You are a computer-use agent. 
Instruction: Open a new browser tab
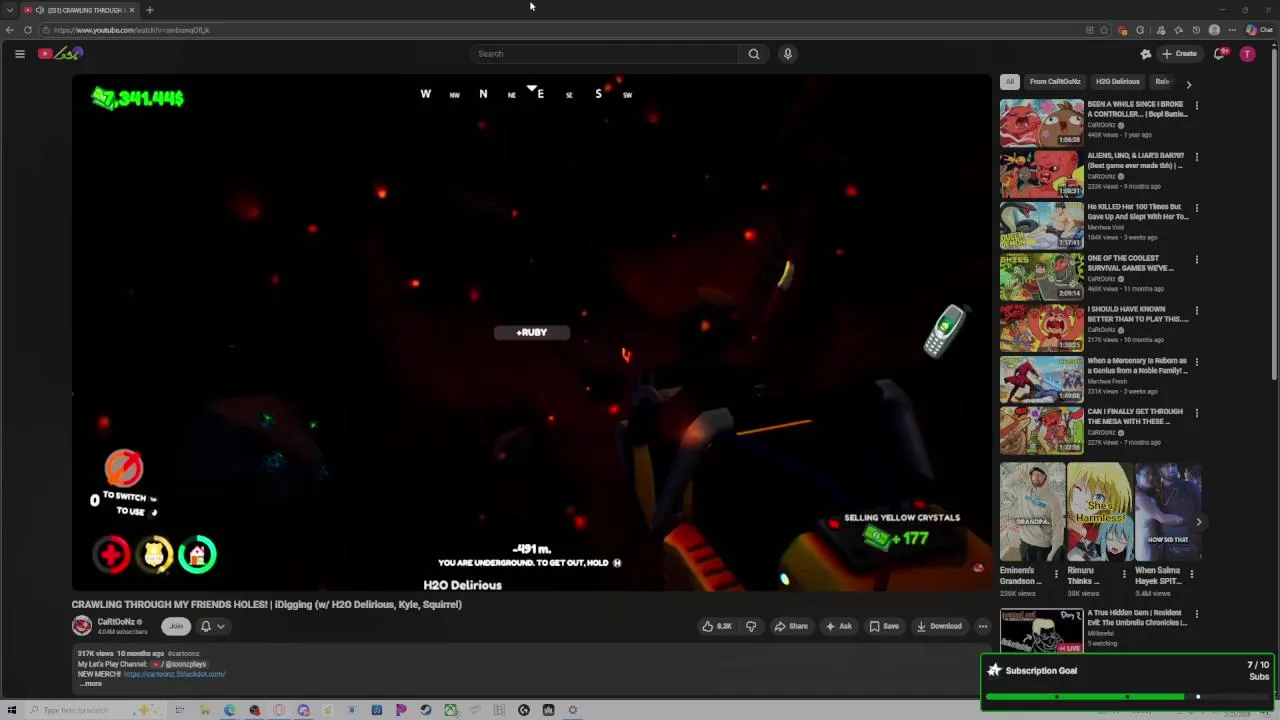(150, 10)
